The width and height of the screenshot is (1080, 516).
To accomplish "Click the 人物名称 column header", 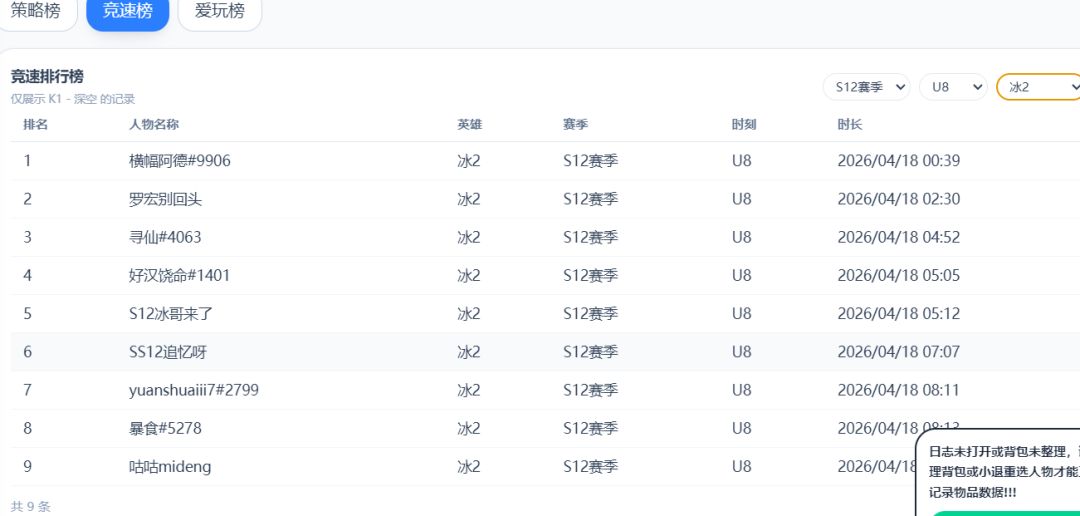I will tap(154, 125).
